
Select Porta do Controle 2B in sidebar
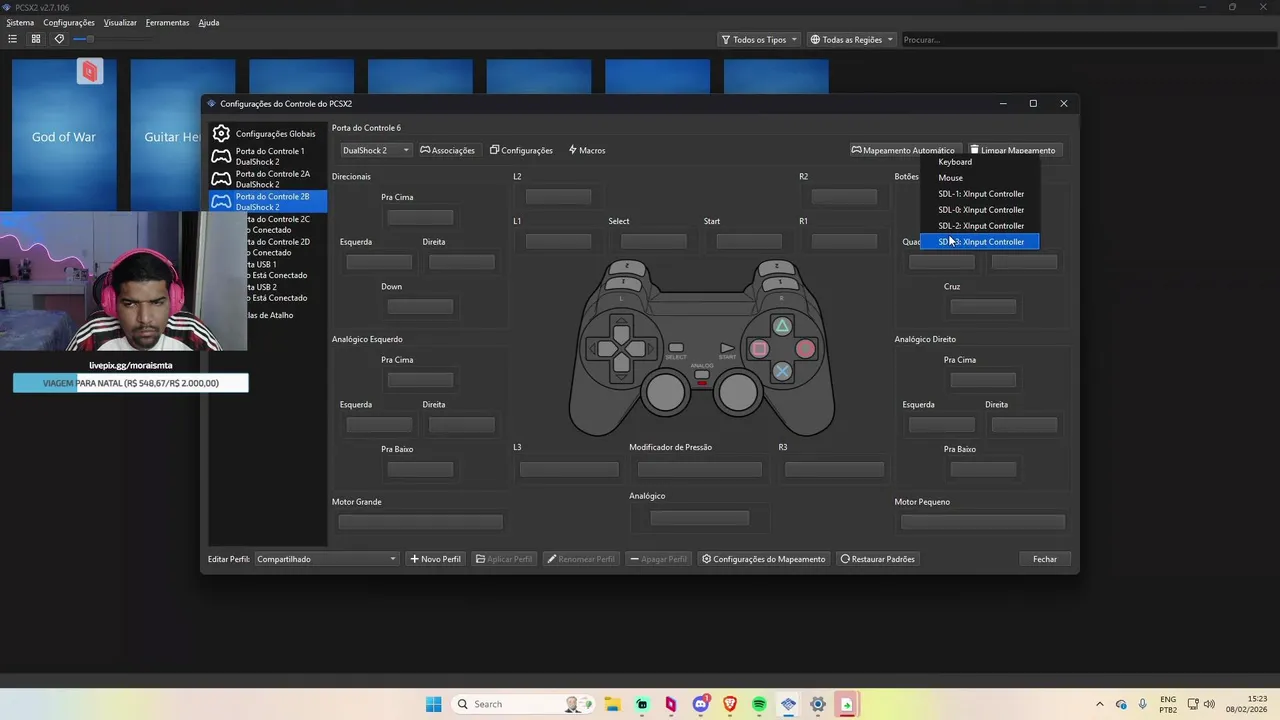pos(267,201)
